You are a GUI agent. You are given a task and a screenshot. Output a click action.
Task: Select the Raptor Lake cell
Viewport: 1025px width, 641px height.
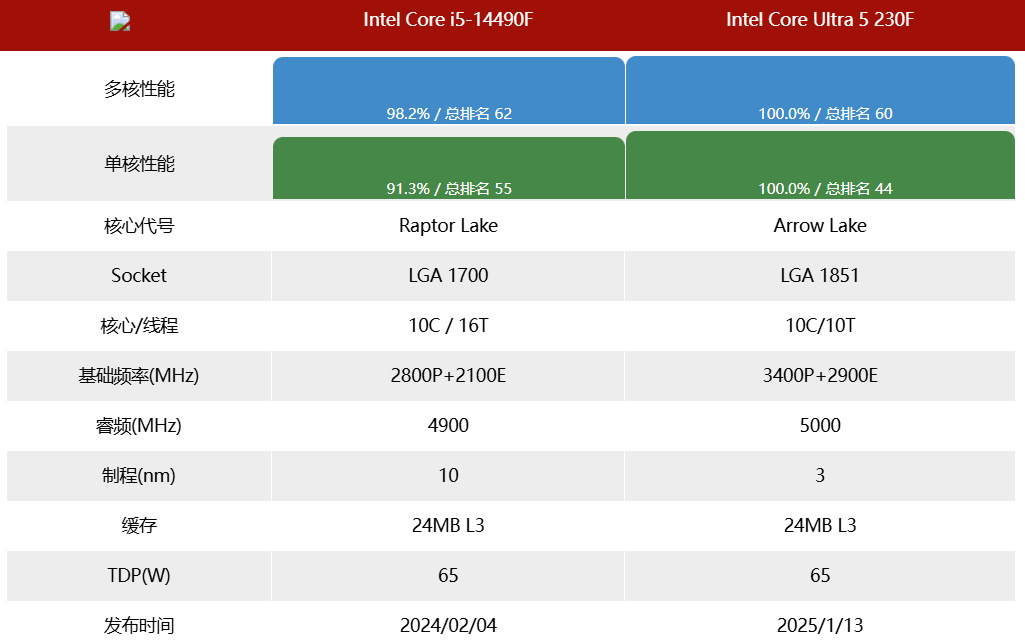click(448, 225)
